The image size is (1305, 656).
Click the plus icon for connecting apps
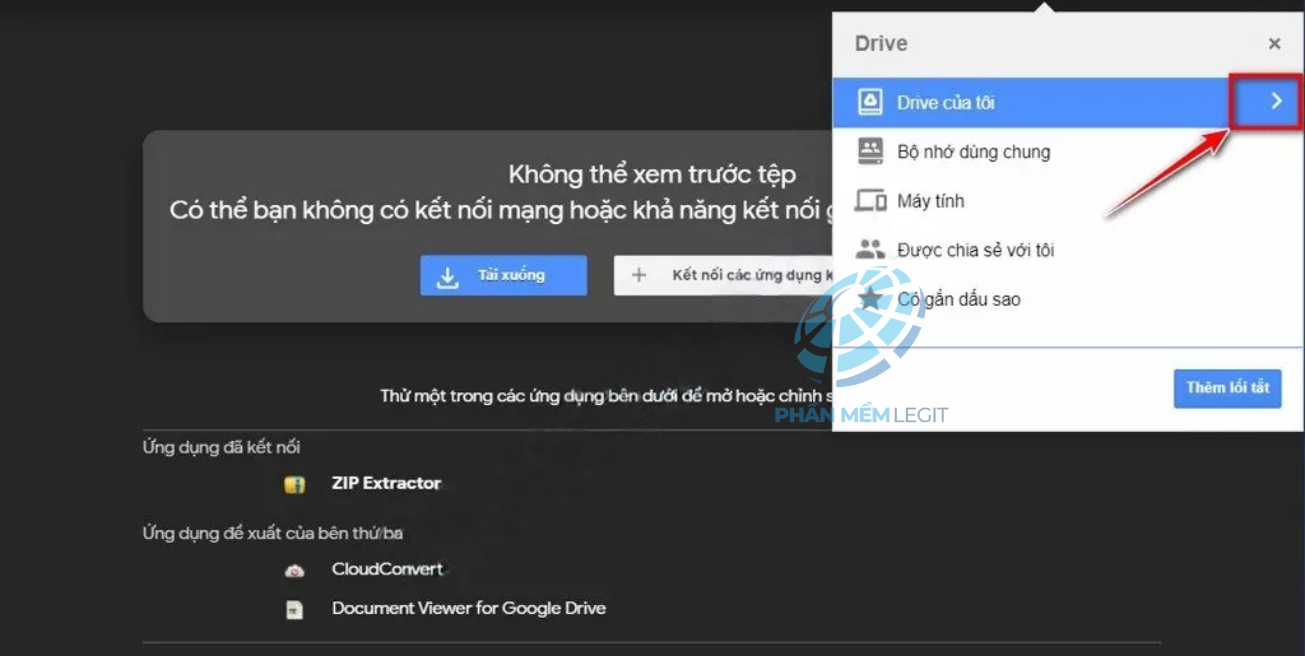(x=640, y=275)
